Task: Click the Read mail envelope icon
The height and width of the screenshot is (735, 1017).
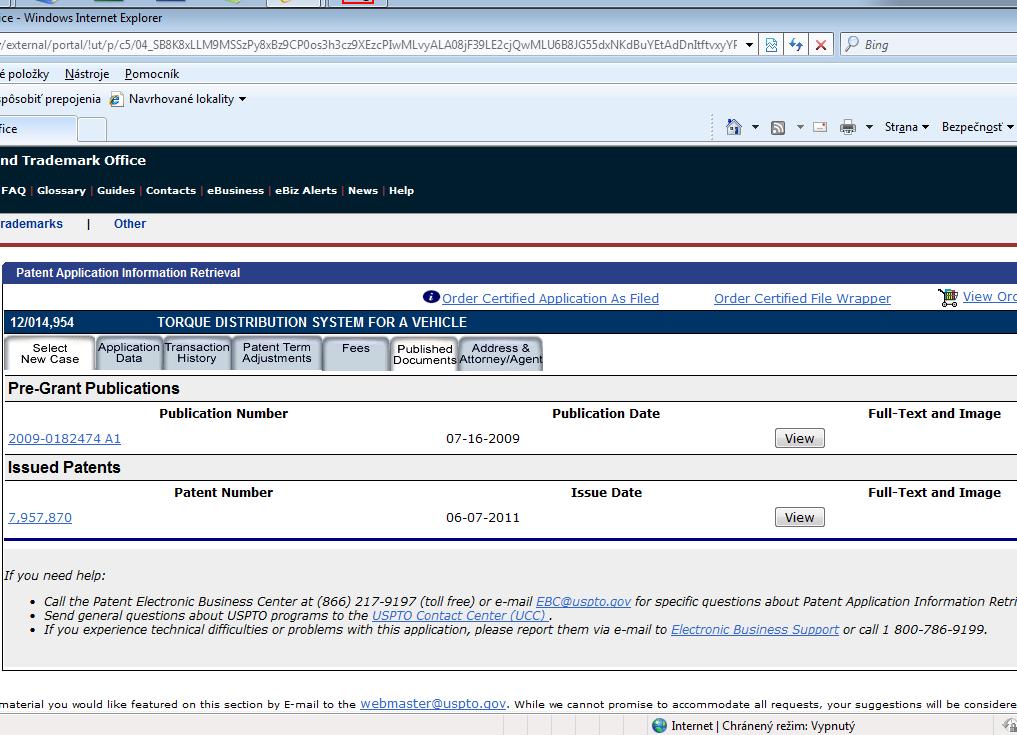Action: pos(820,127)
